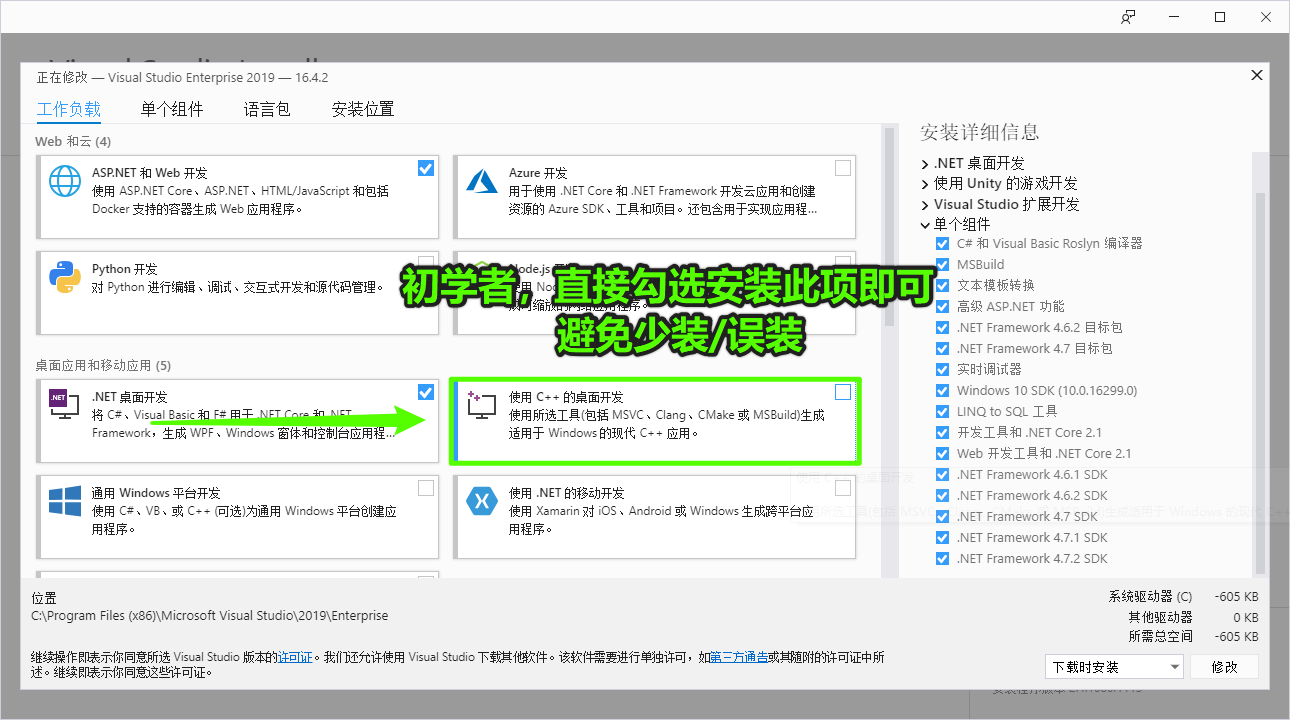Image resolution: width=1290 pixels, height=720 pixels.
Task: Click the 所需总空间 -605 KB value
Action: pos(1236,637)
